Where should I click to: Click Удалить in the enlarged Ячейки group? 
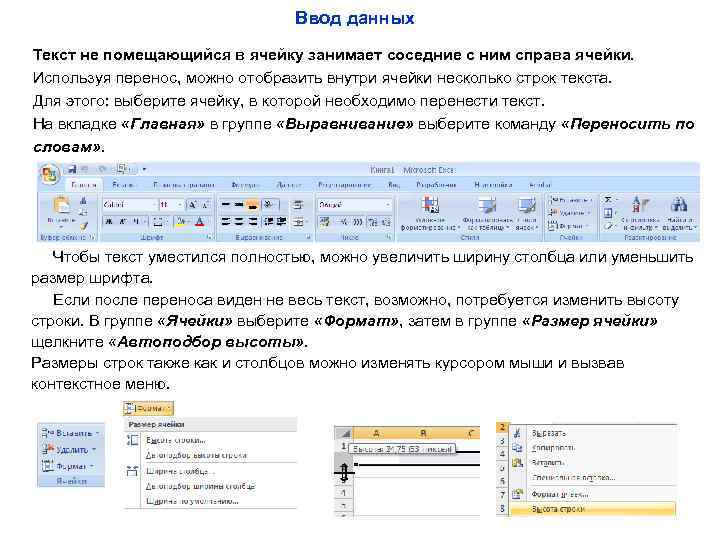pyautogui.click(x=69, y=450)
